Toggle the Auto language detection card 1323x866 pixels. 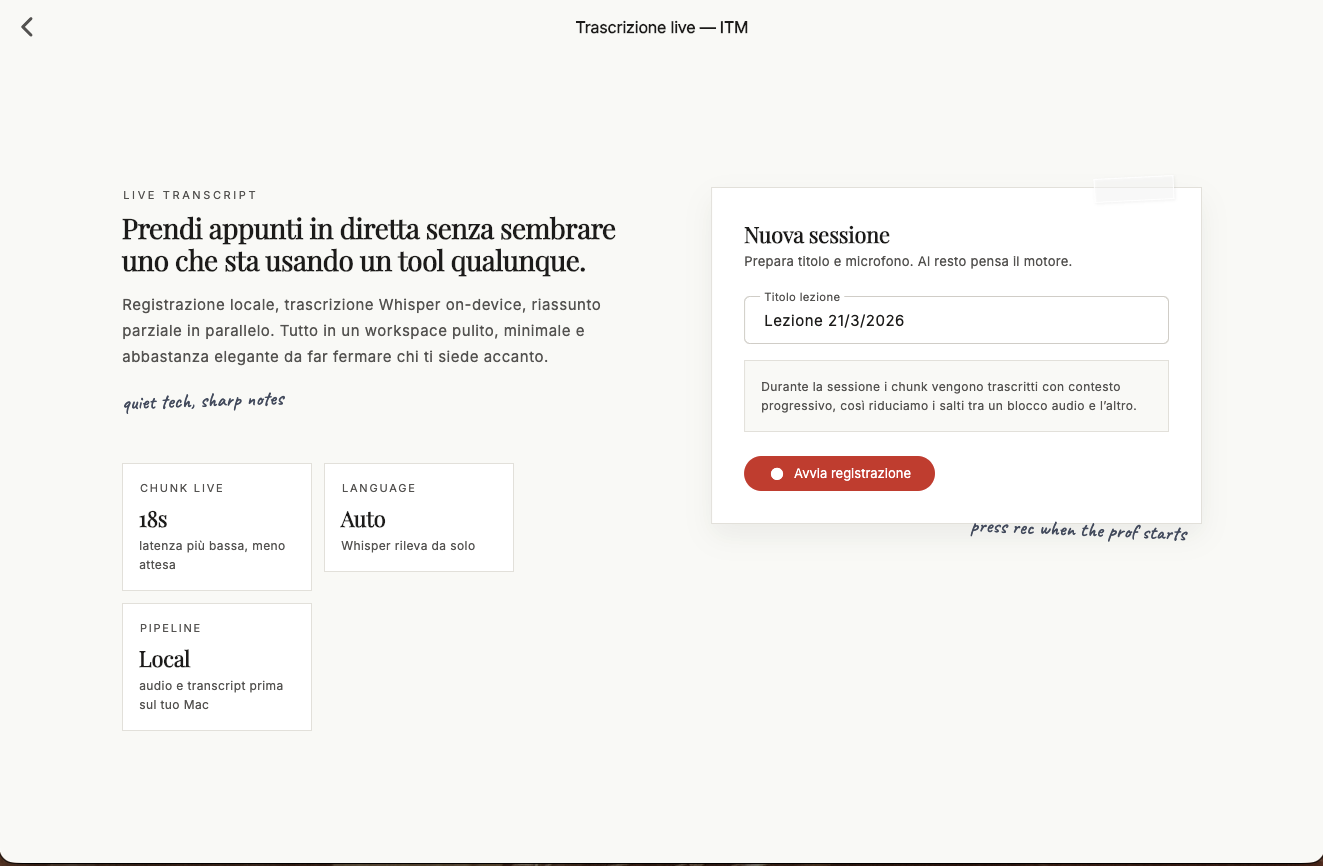[x=418, y=517]
